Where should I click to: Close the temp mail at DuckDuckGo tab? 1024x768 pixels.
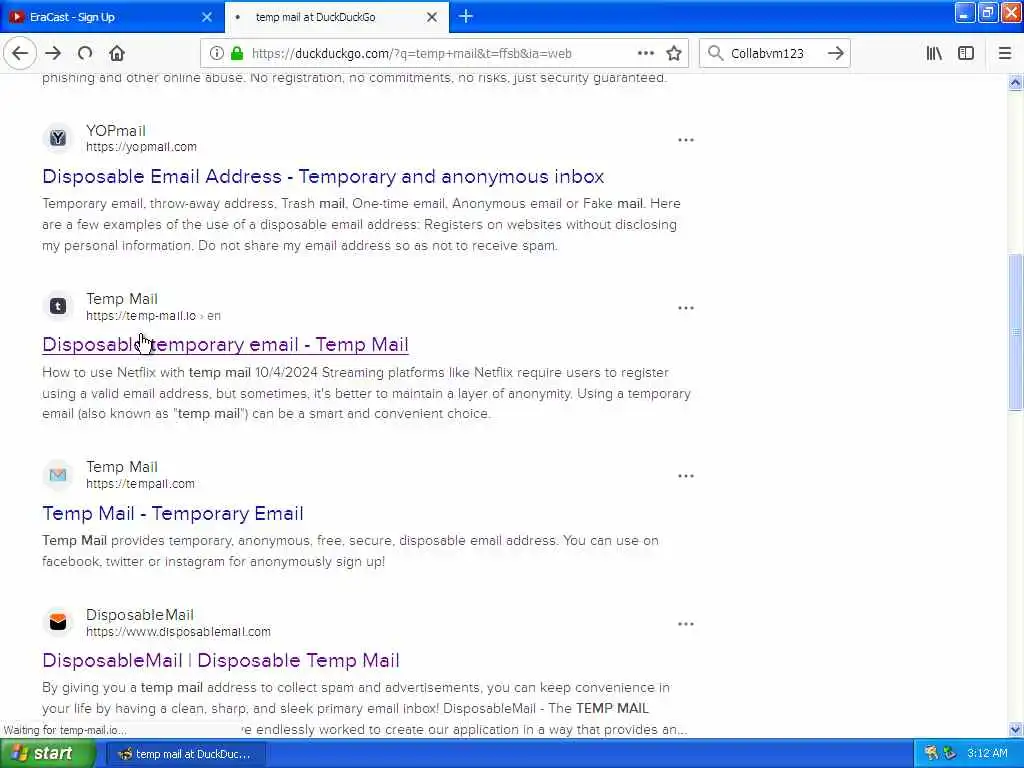coord(432,17)
